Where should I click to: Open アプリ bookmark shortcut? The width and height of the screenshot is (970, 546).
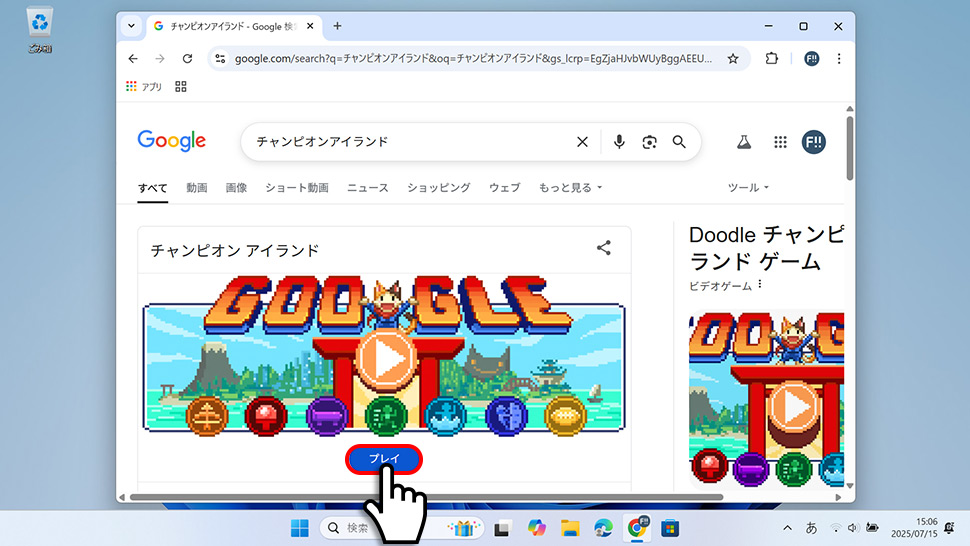click(x=144, y=87)
